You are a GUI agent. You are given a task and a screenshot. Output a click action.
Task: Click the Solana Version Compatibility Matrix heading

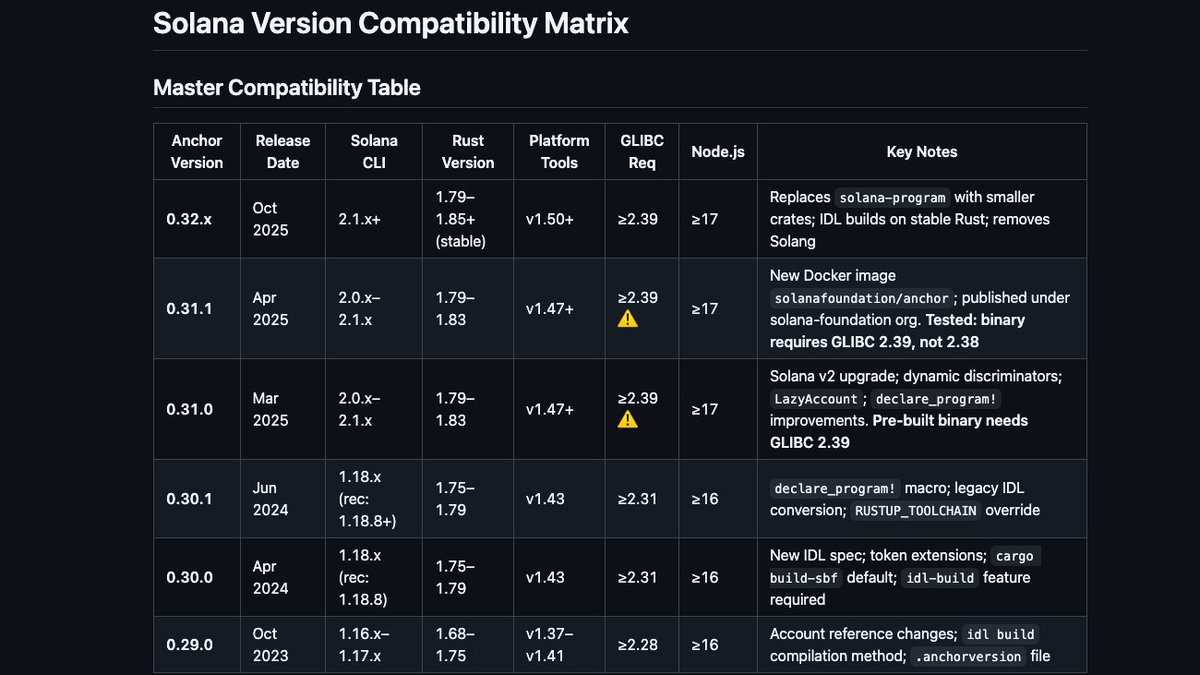click(x=391, y=23)
